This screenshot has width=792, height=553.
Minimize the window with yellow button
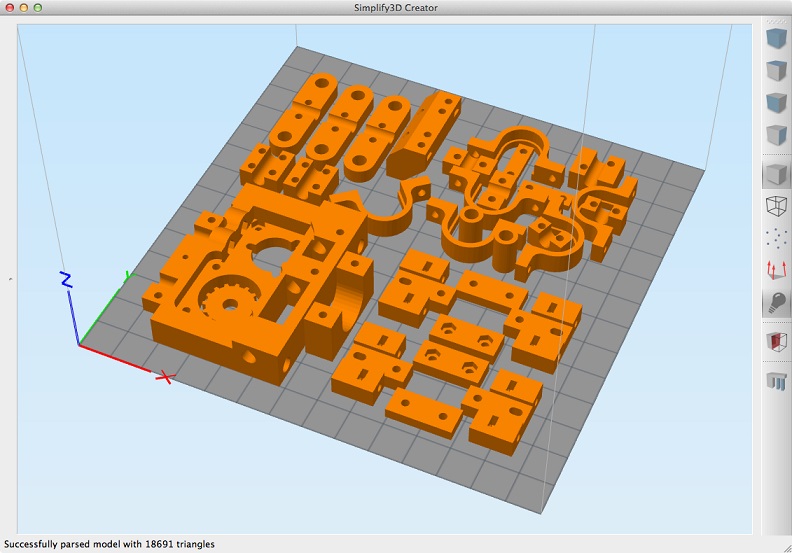(23, 8)
